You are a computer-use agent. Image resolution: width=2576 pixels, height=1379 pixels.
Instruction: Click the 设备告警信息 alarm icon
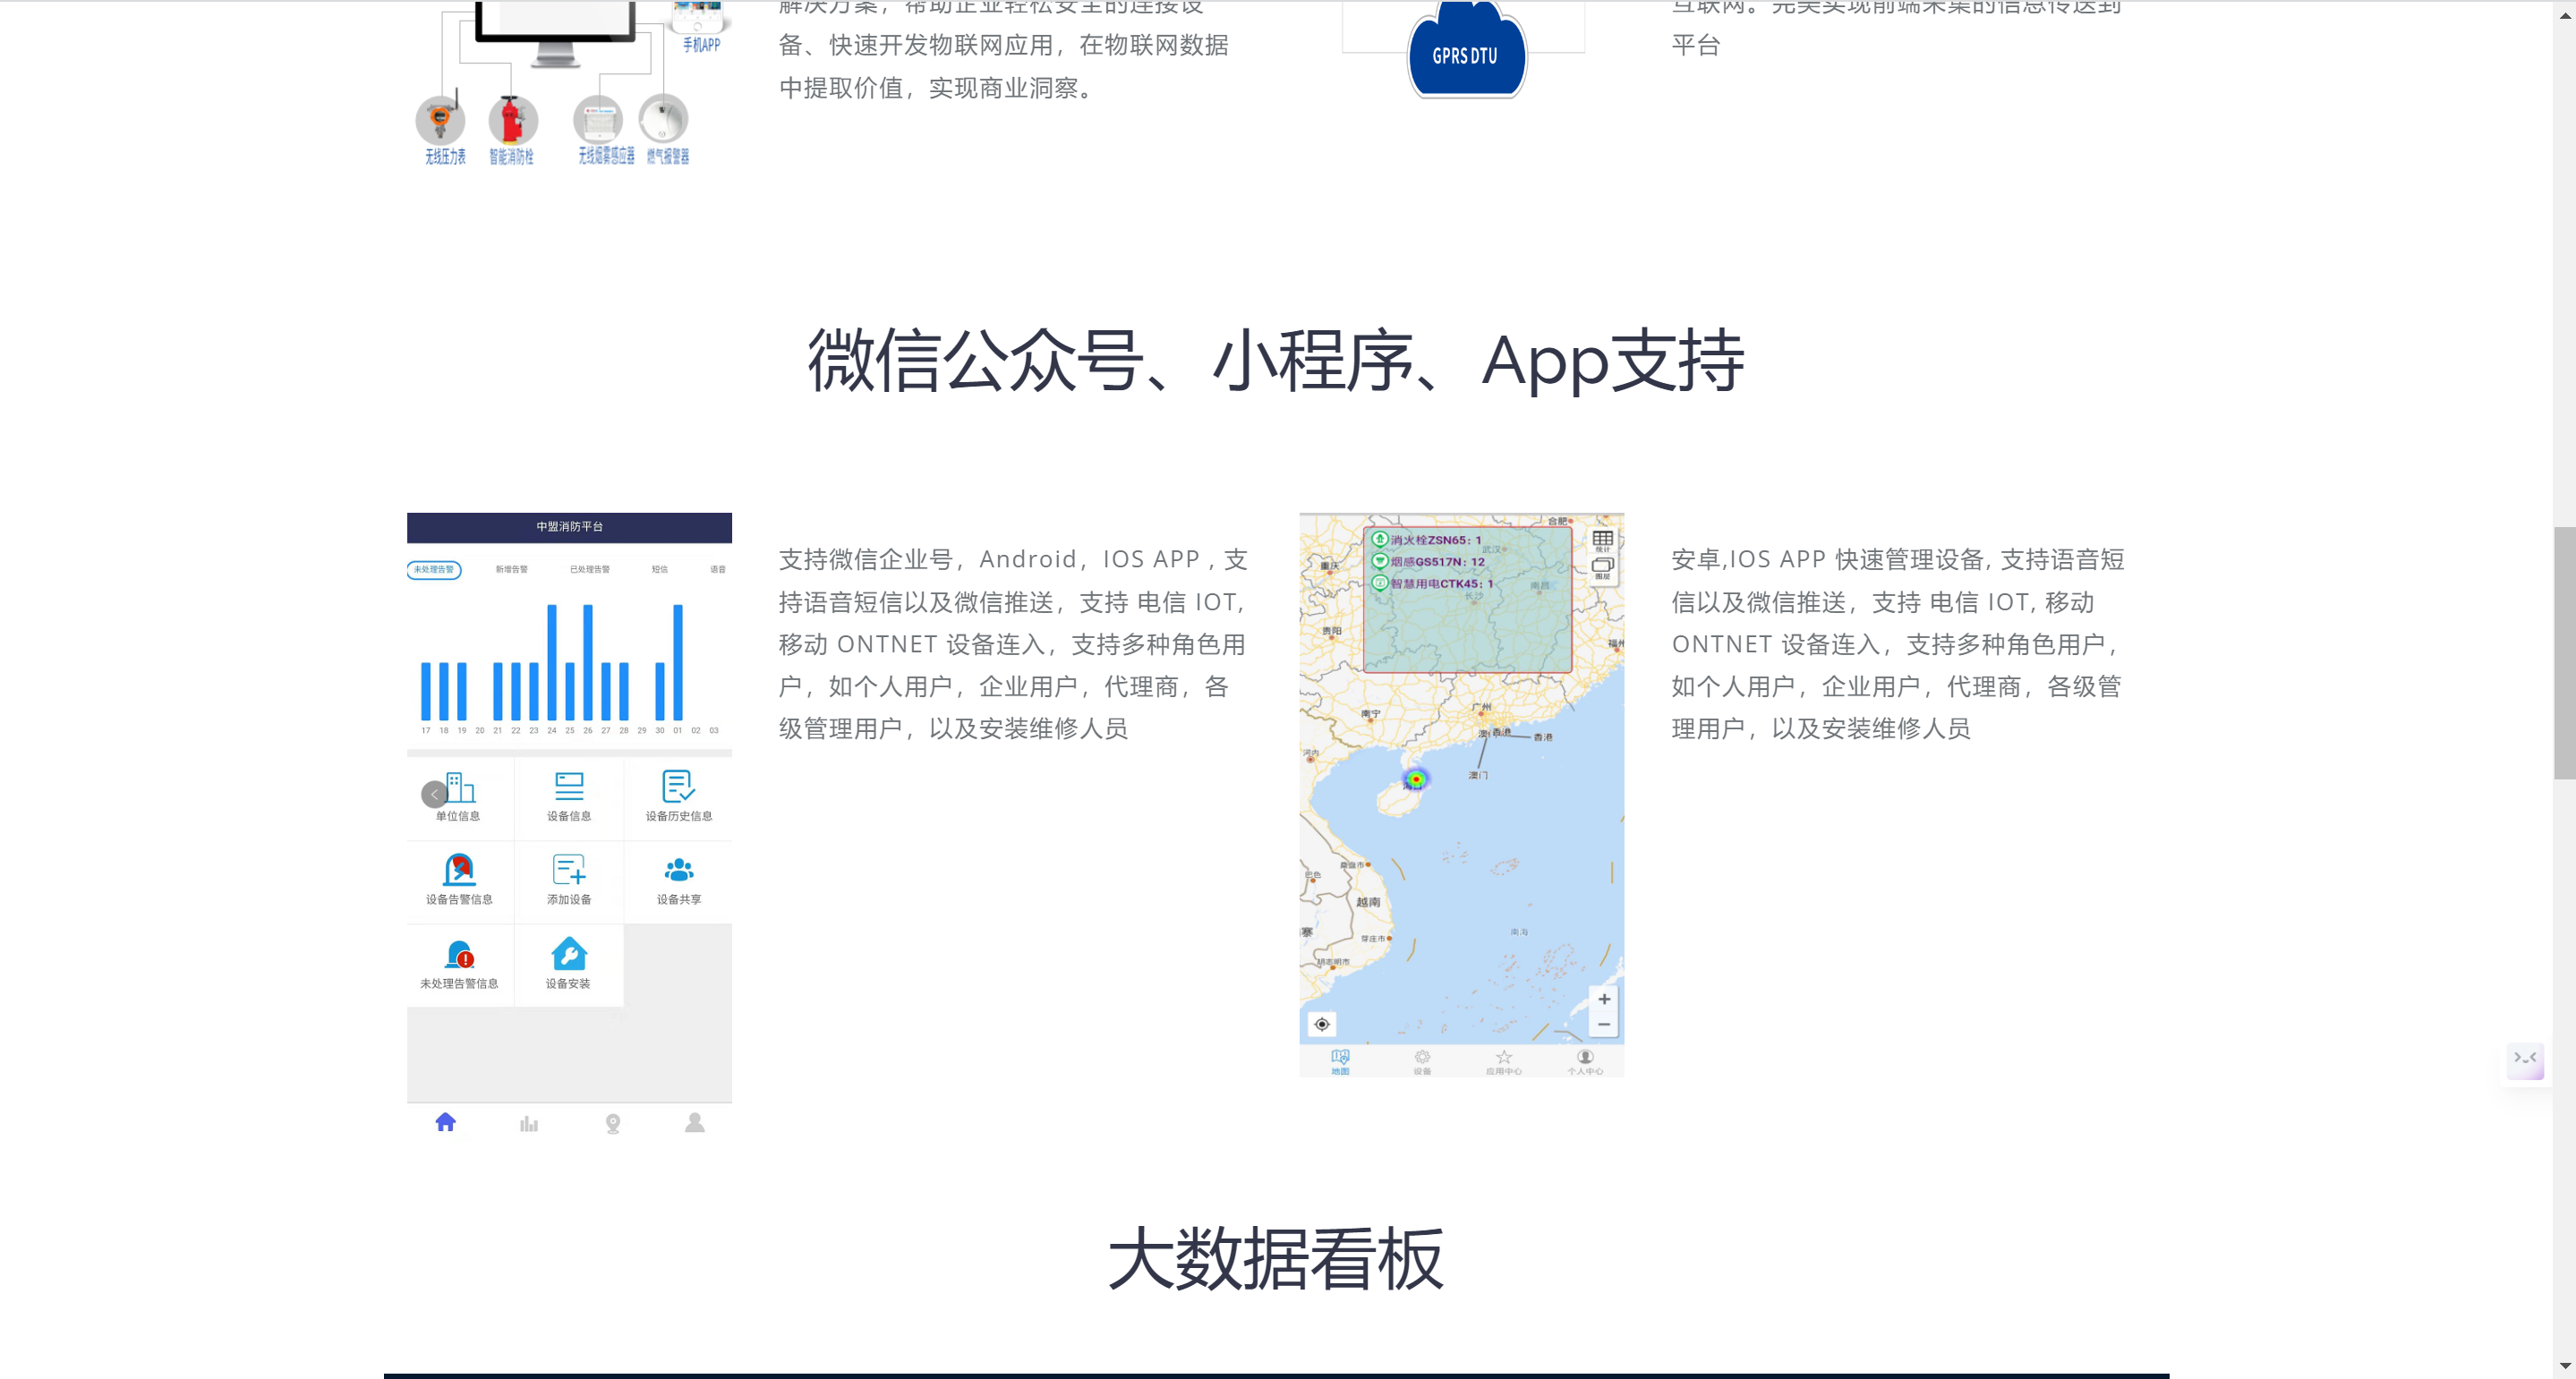[x=459, y=870]
